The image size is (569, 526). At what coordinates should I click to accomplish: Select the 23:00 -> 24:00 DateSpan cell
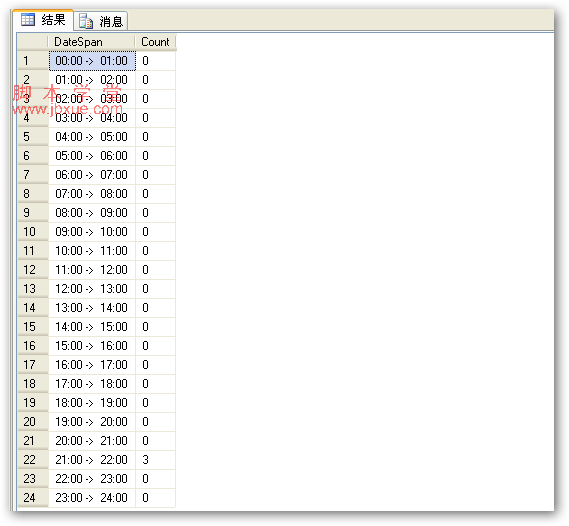point(92,498)
